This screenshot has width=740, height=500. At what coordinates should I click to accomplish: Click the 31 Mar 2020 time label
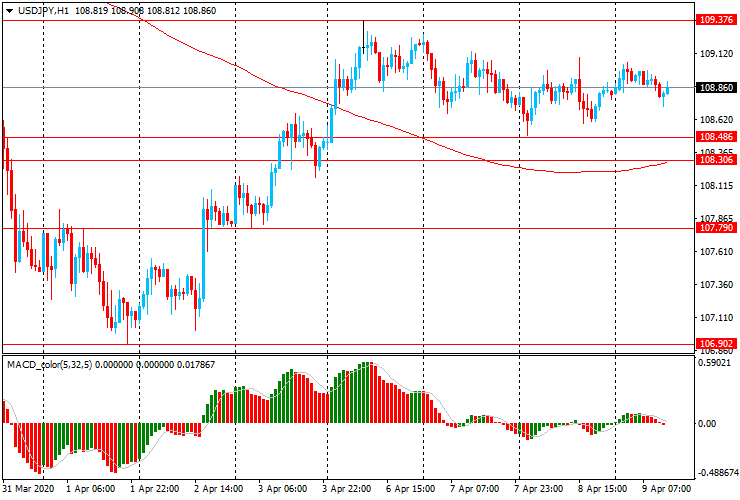pos(28,489)
